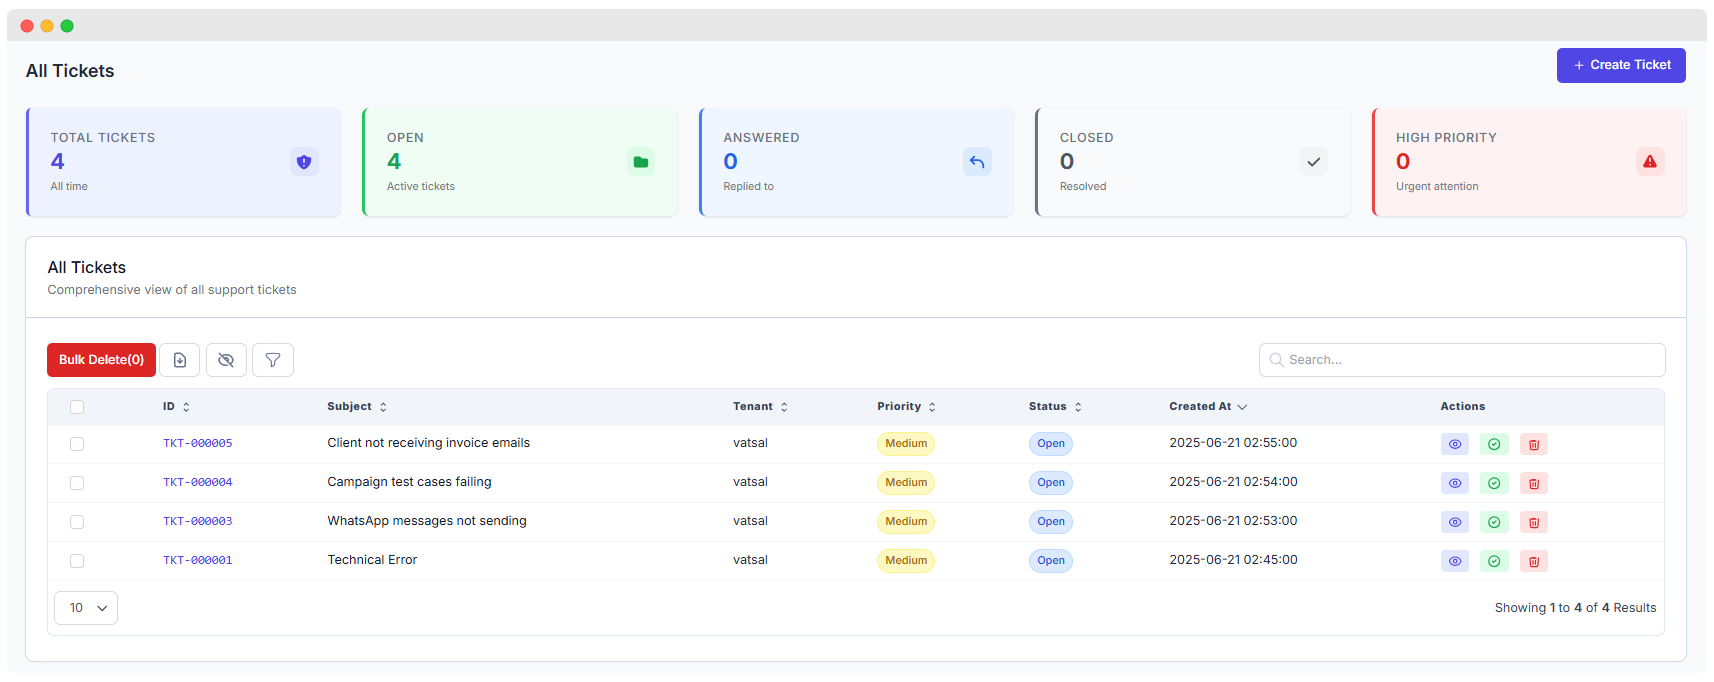View ticket TKT-000005 via eye icon
Viewport: 1714px width, 682px height.
(1455, 444)
